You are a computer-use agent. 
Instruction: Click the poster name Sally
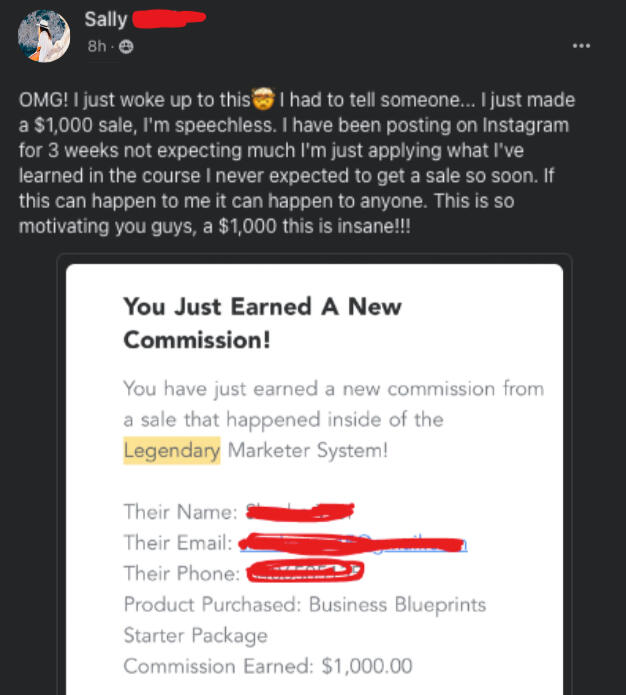[x=106, y=19]
